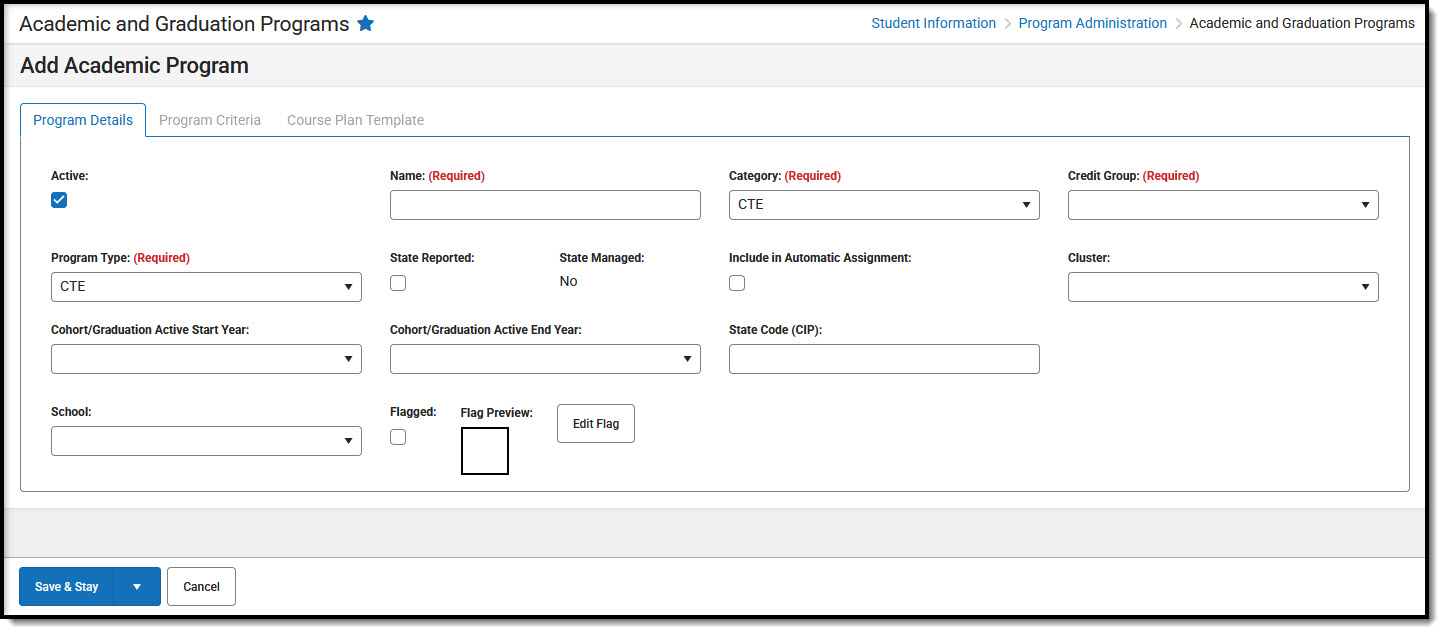
Task: Switch to the Program Criteria tab
Action: tap(210, 120)
